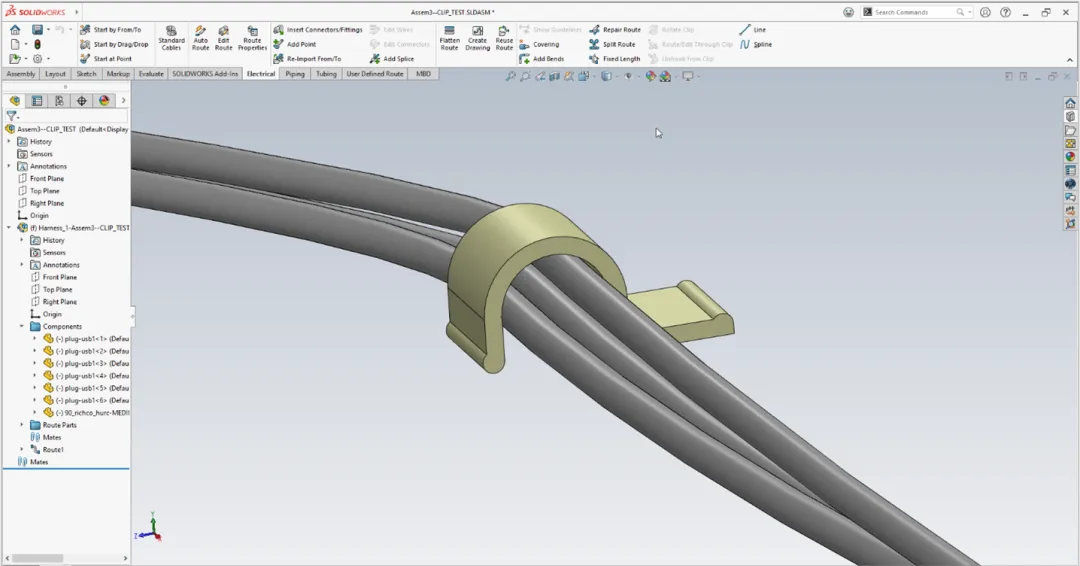Open the DisplayManager tab
Image resolution: width=1080 pixels, height=566 pixels.
coord(104,101)
